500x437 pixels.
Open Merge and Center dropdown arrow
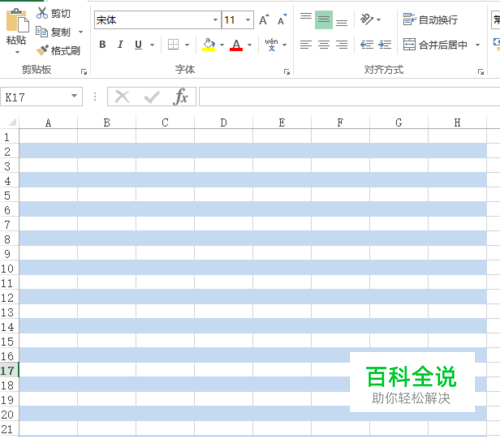[x=478, y=45]
